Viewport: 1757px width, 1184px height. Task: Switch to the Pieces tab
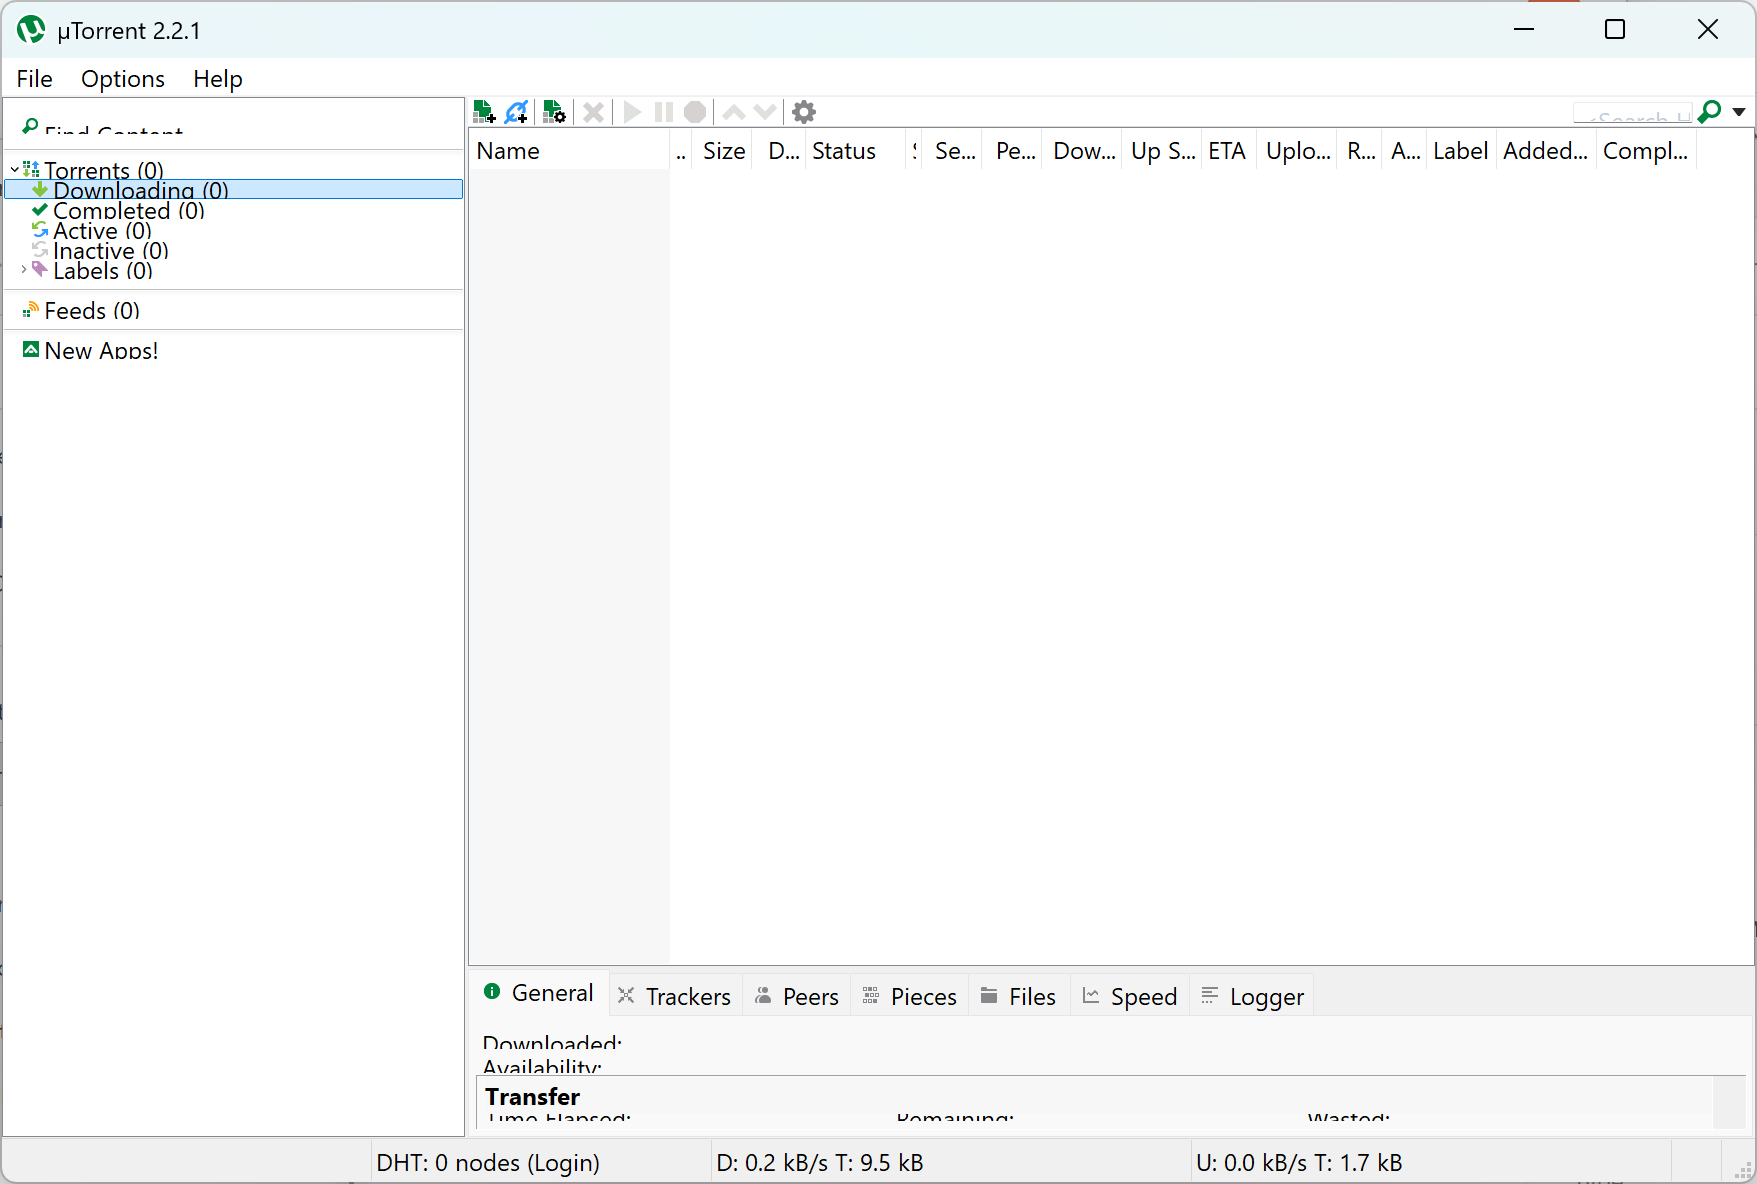(910, 996)
